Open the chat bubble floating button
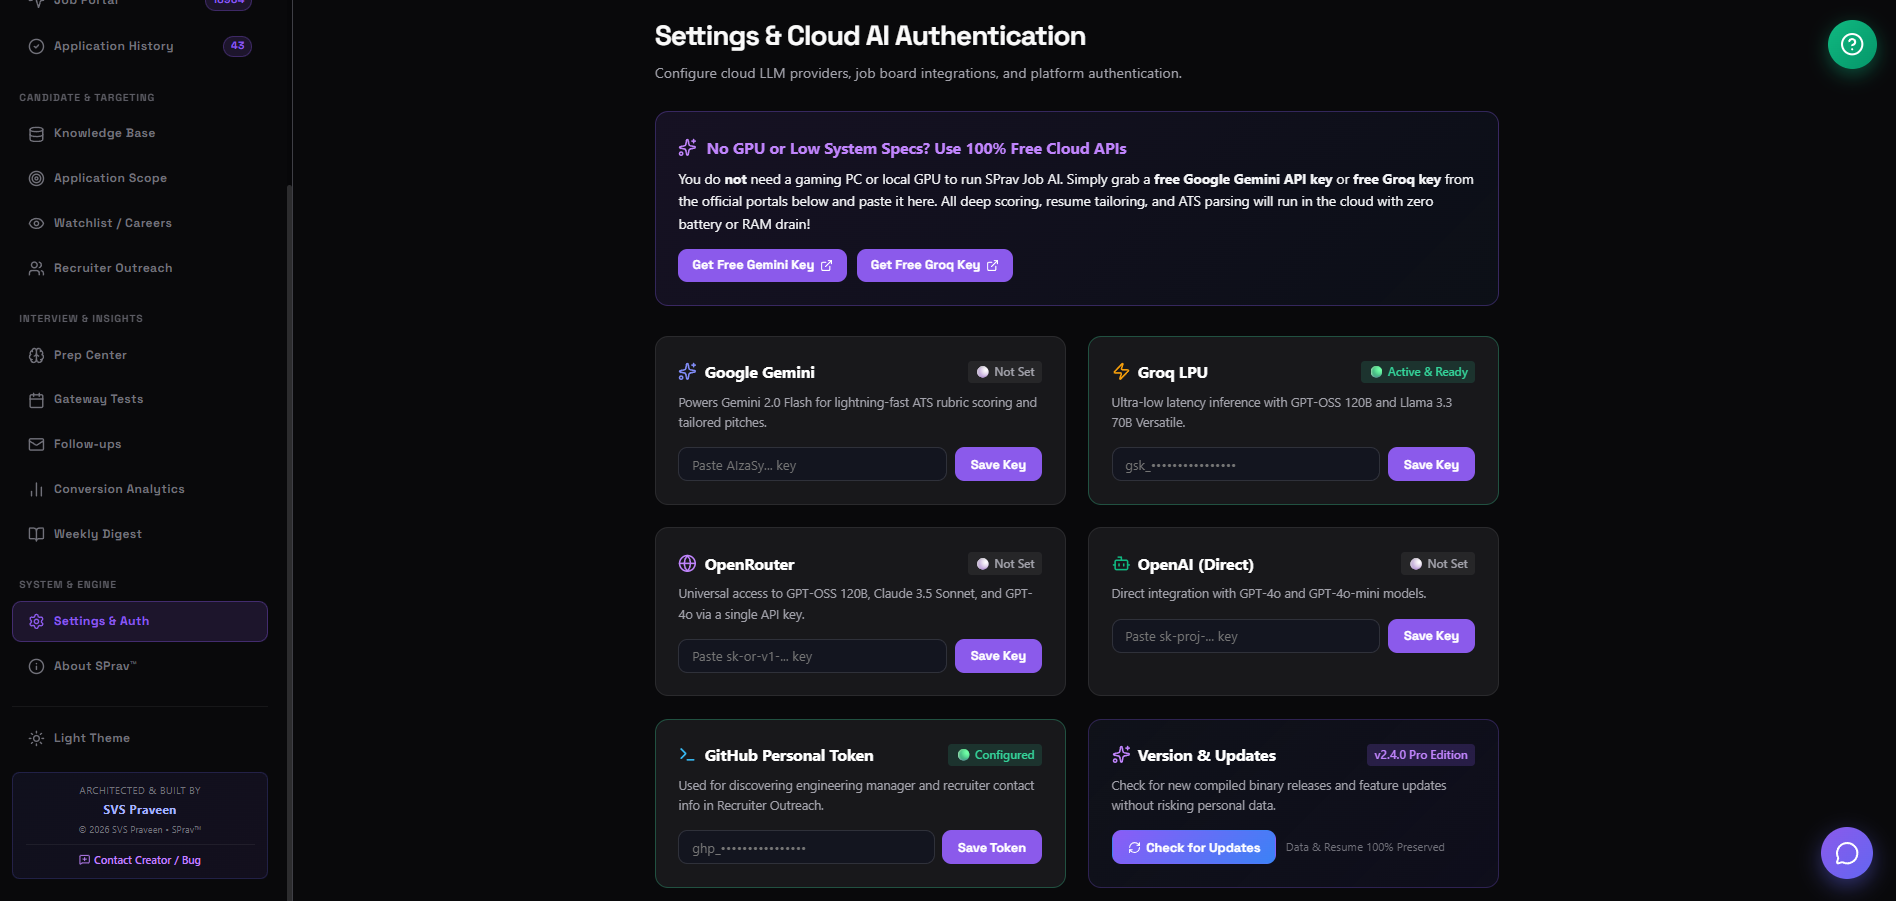The height and width of the screenshot is (901, 1896). coord(1846,853)
